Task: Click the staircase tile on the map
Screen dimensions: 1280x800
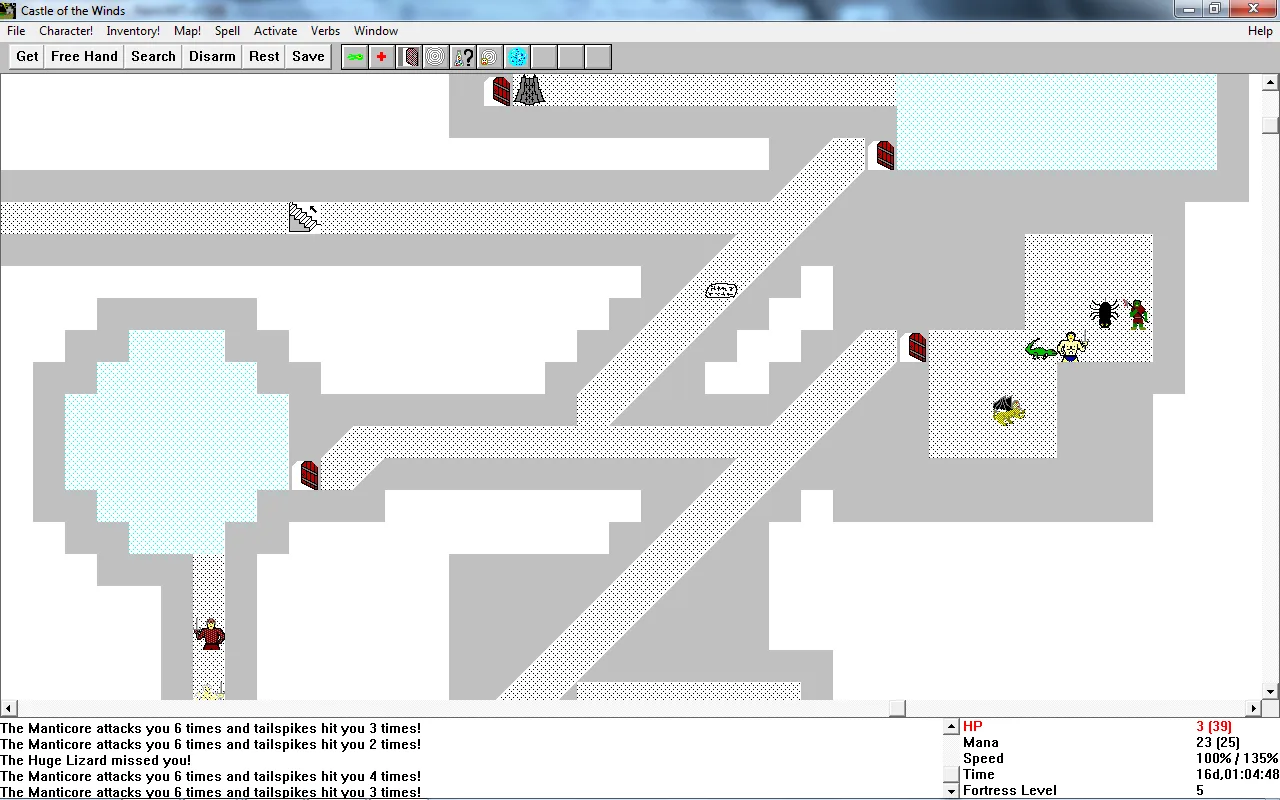Action: (x=304, y=217)
